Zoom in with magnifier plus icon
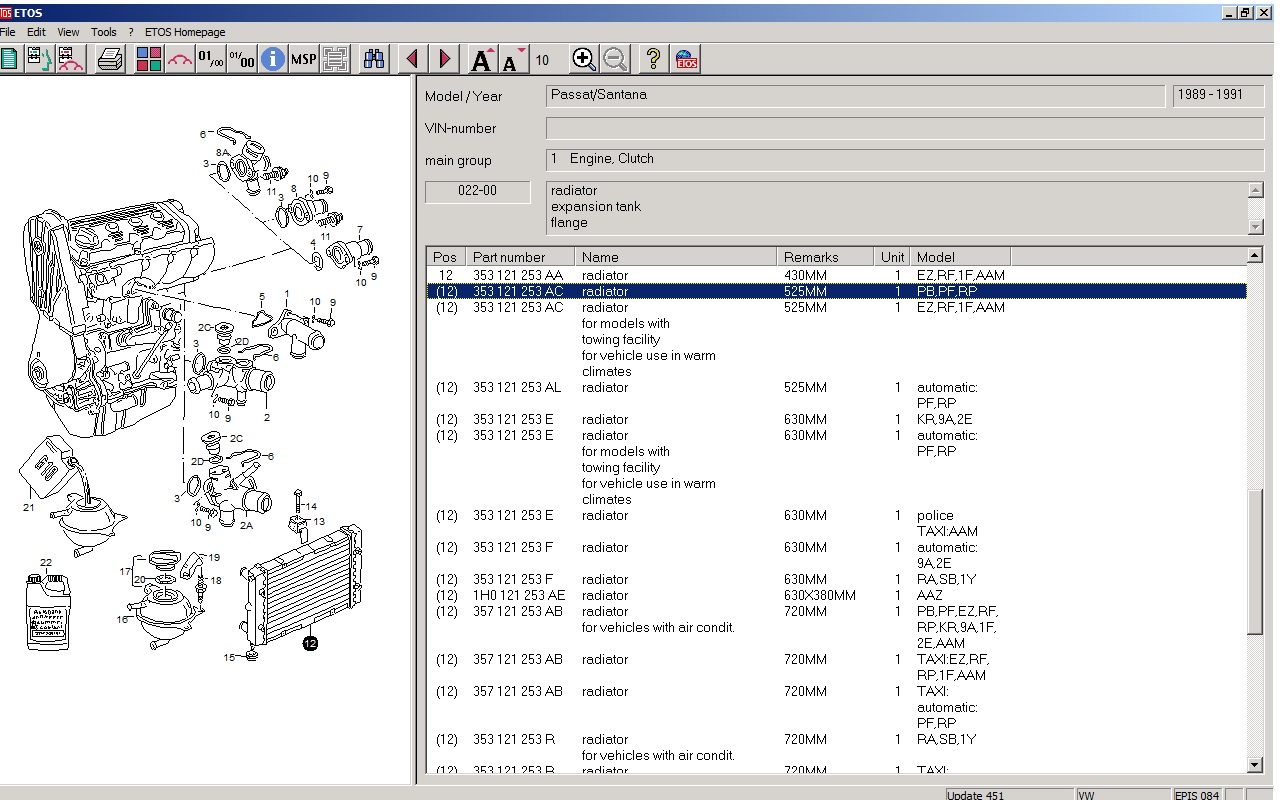This screenshot has height=800, width=1280. [584, 59]
